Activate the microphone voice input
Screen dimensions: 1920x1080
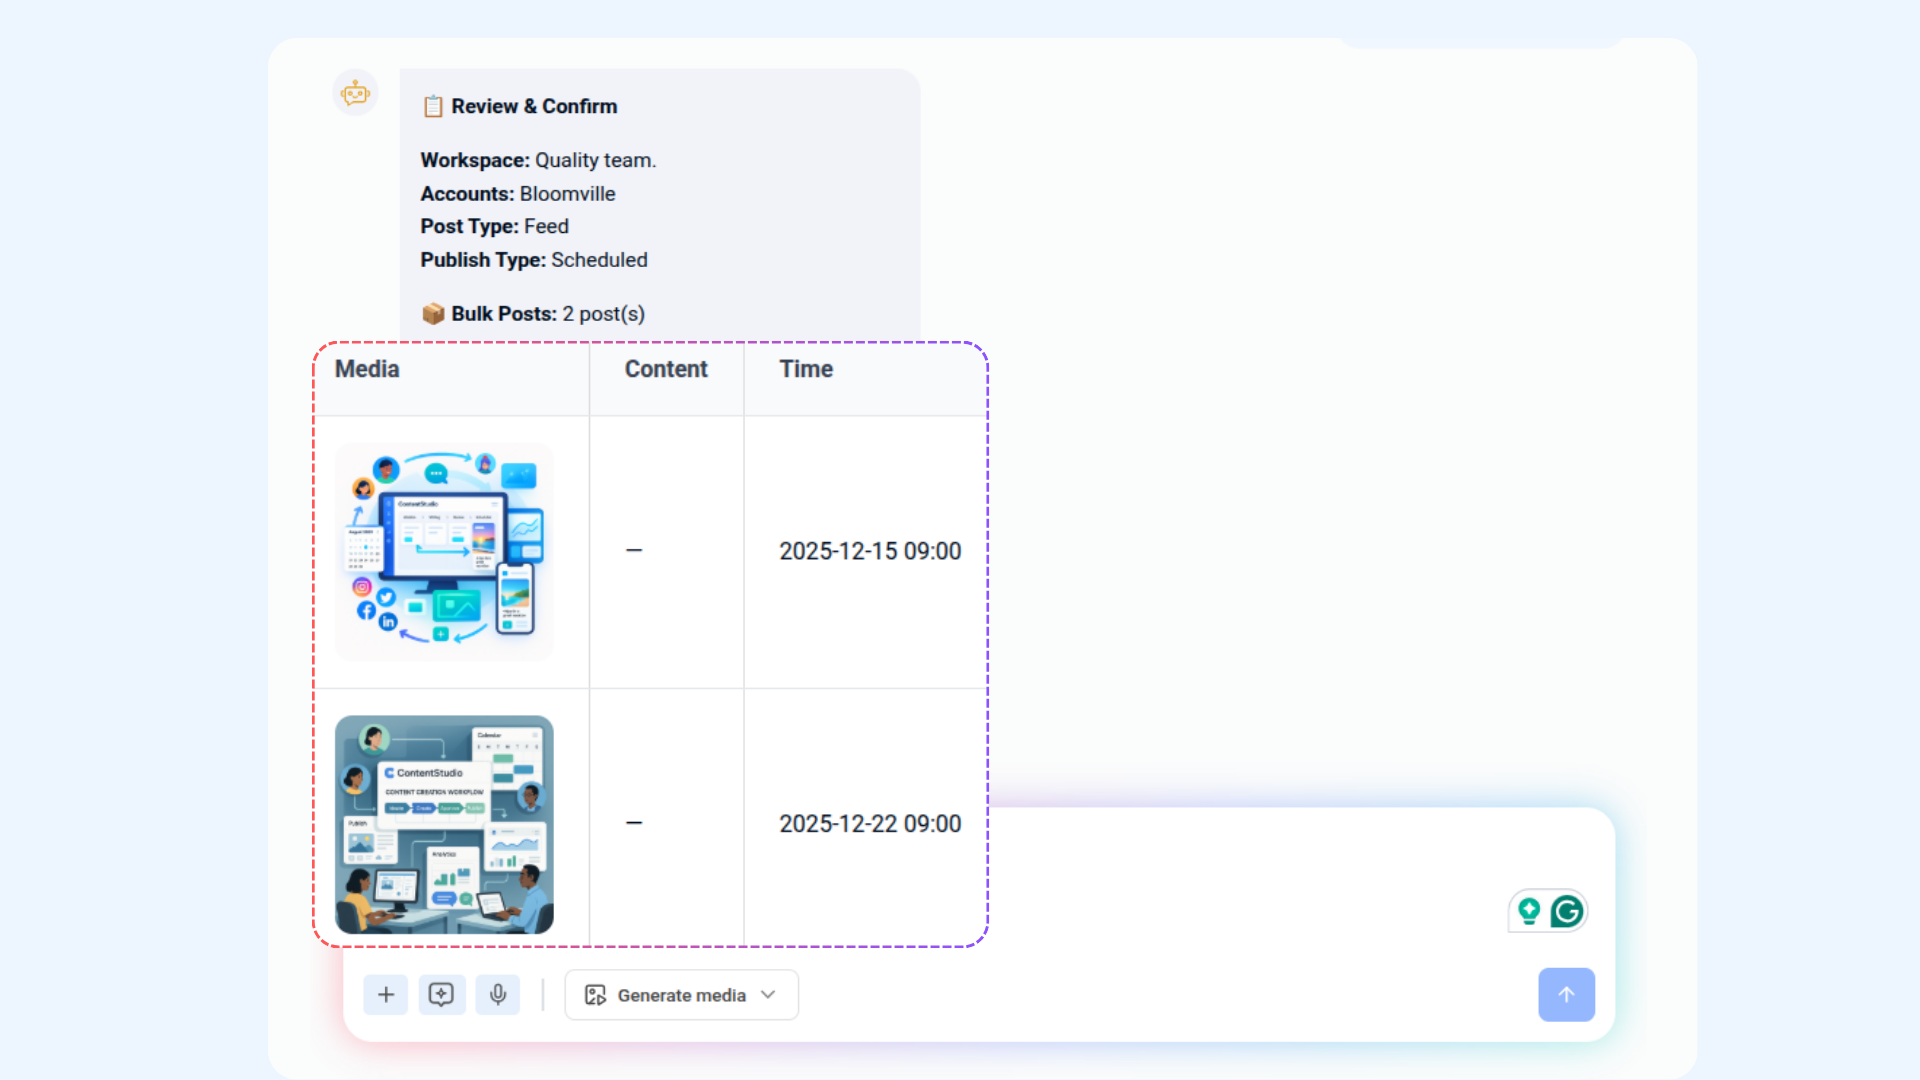click(x=498, y=995)
